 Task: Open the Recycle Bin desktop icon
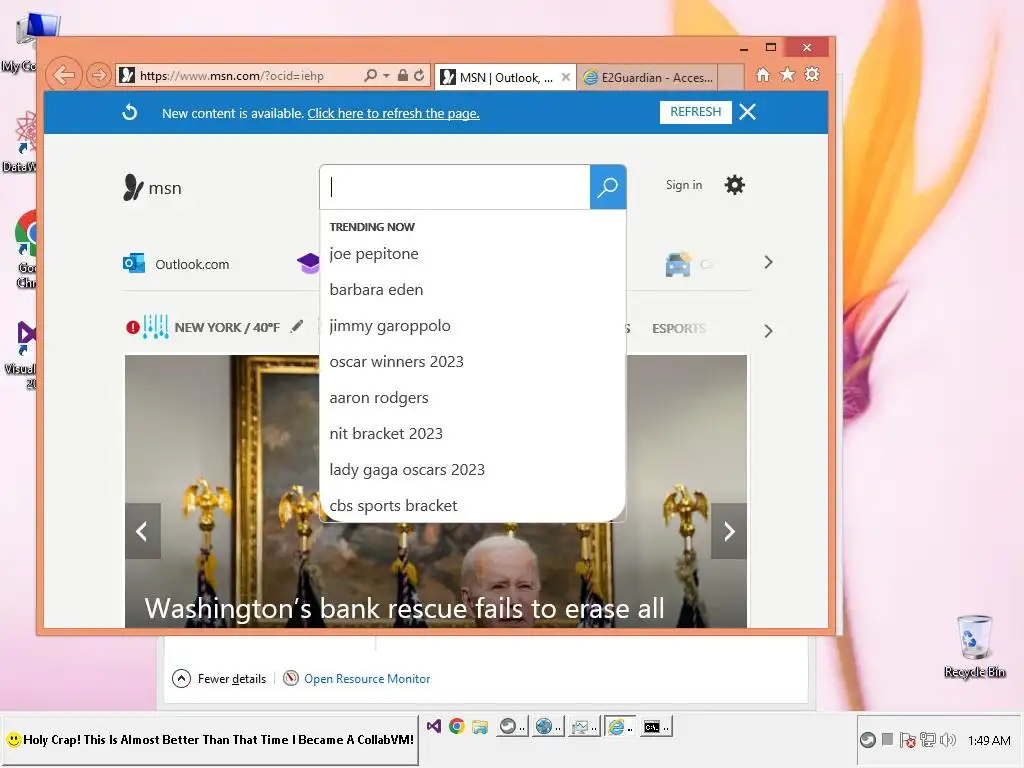pyautogui.click(x=974, y=647)
